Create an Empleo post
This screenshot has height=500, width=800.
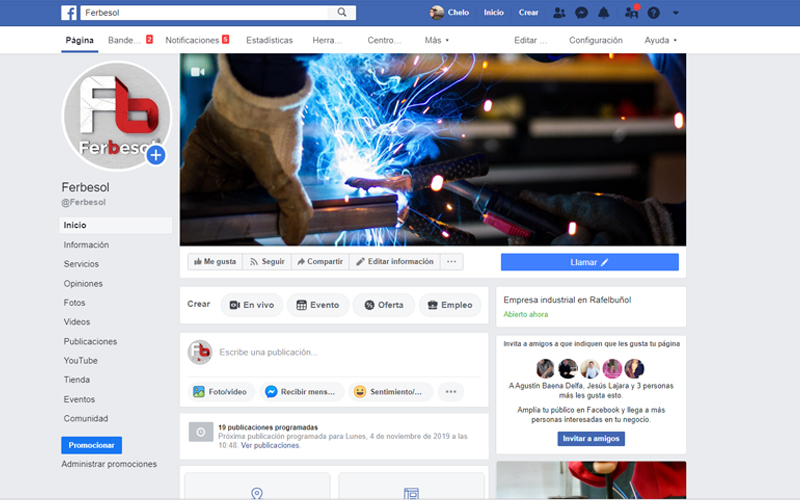(450, 305)
